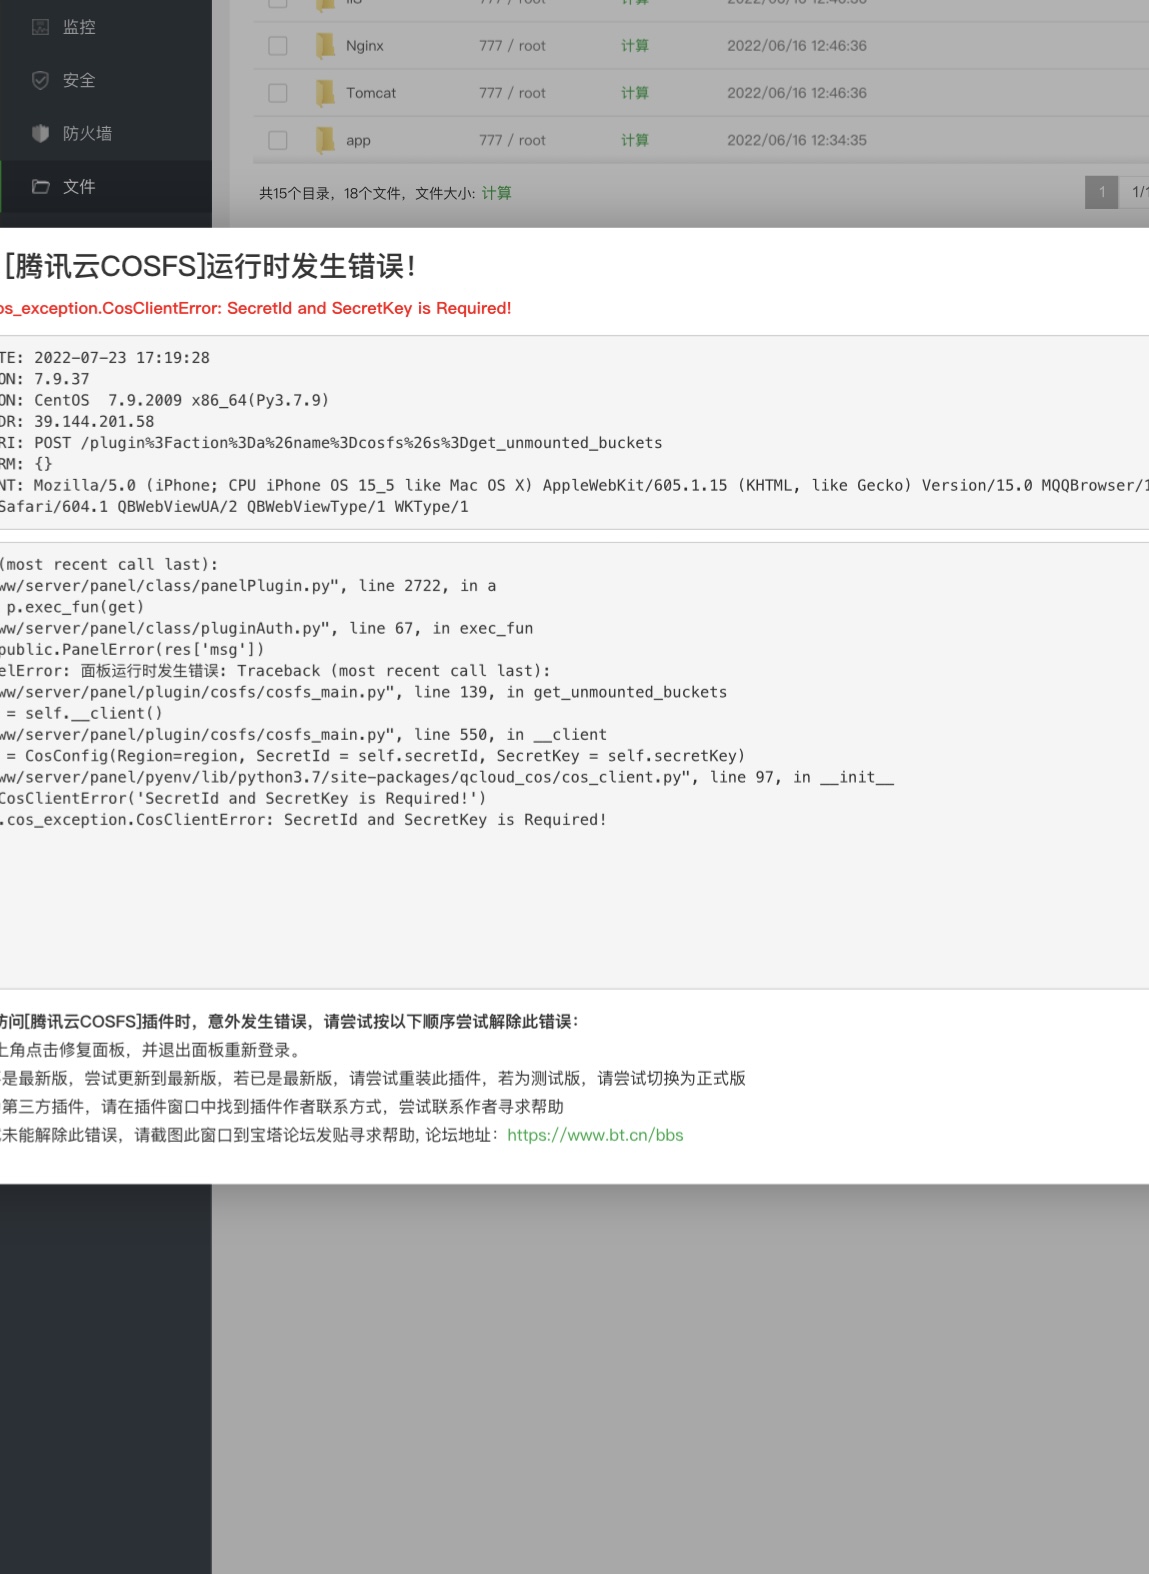Click the Tomcat folder icon
Viewport: 1149px width, 1574px height.
tap(325, 93)
